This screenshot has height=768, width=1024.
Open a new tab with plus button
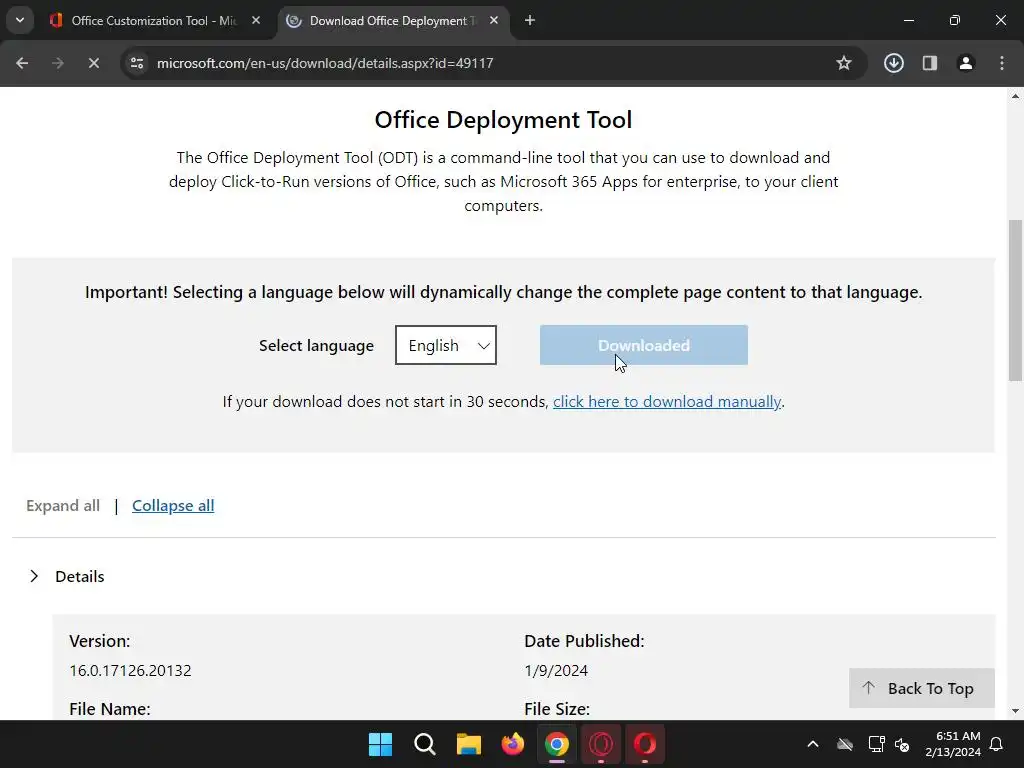coord(530,21)
